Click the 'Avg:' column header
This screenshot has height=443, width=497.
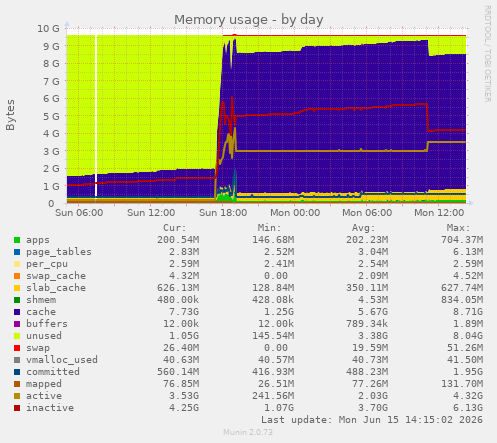(364, 228)
